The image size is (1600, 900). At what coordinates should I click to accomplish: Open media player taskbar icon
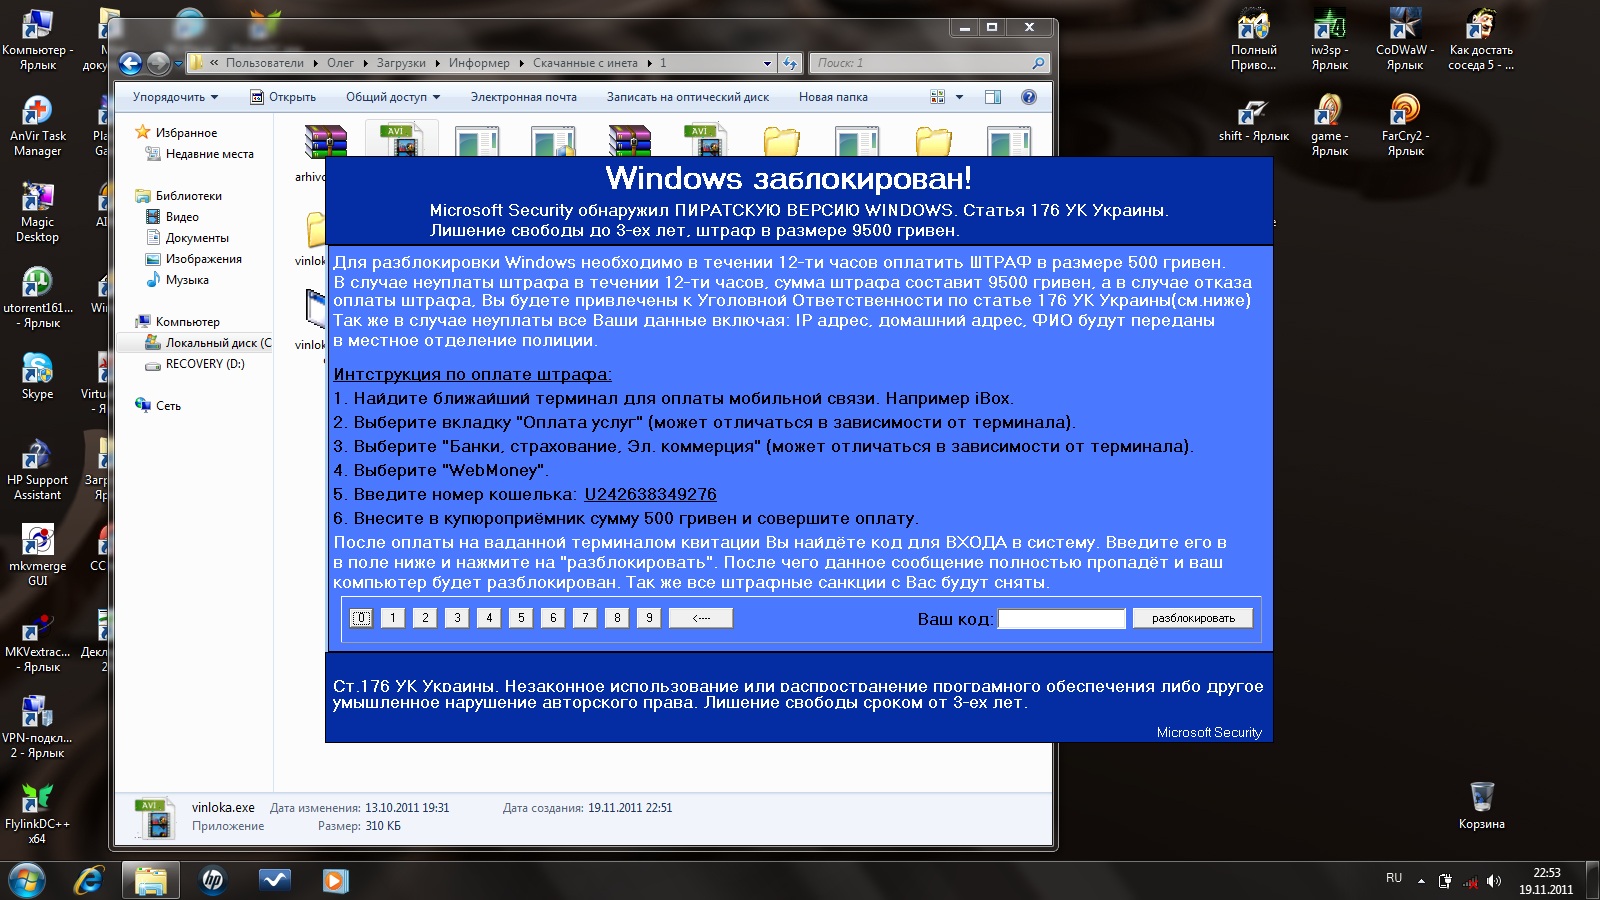coord(335,880)
